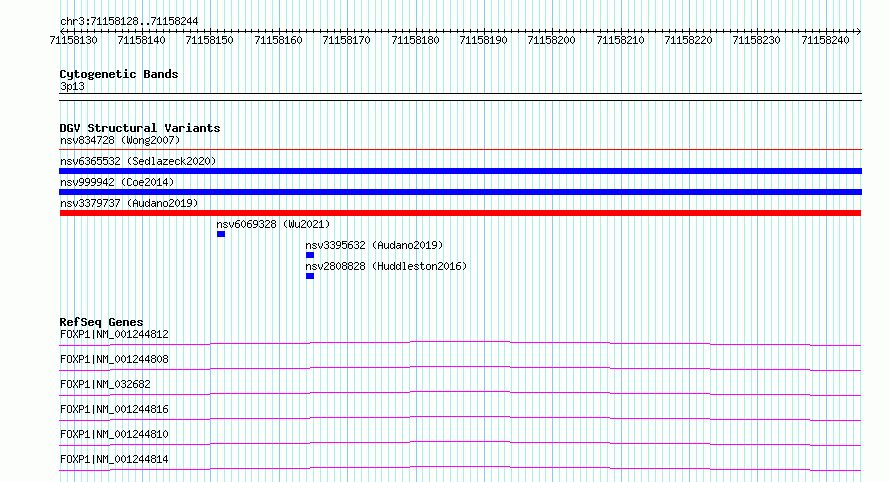
Task: Click ruler position 71158220
Action: point(688,40)
